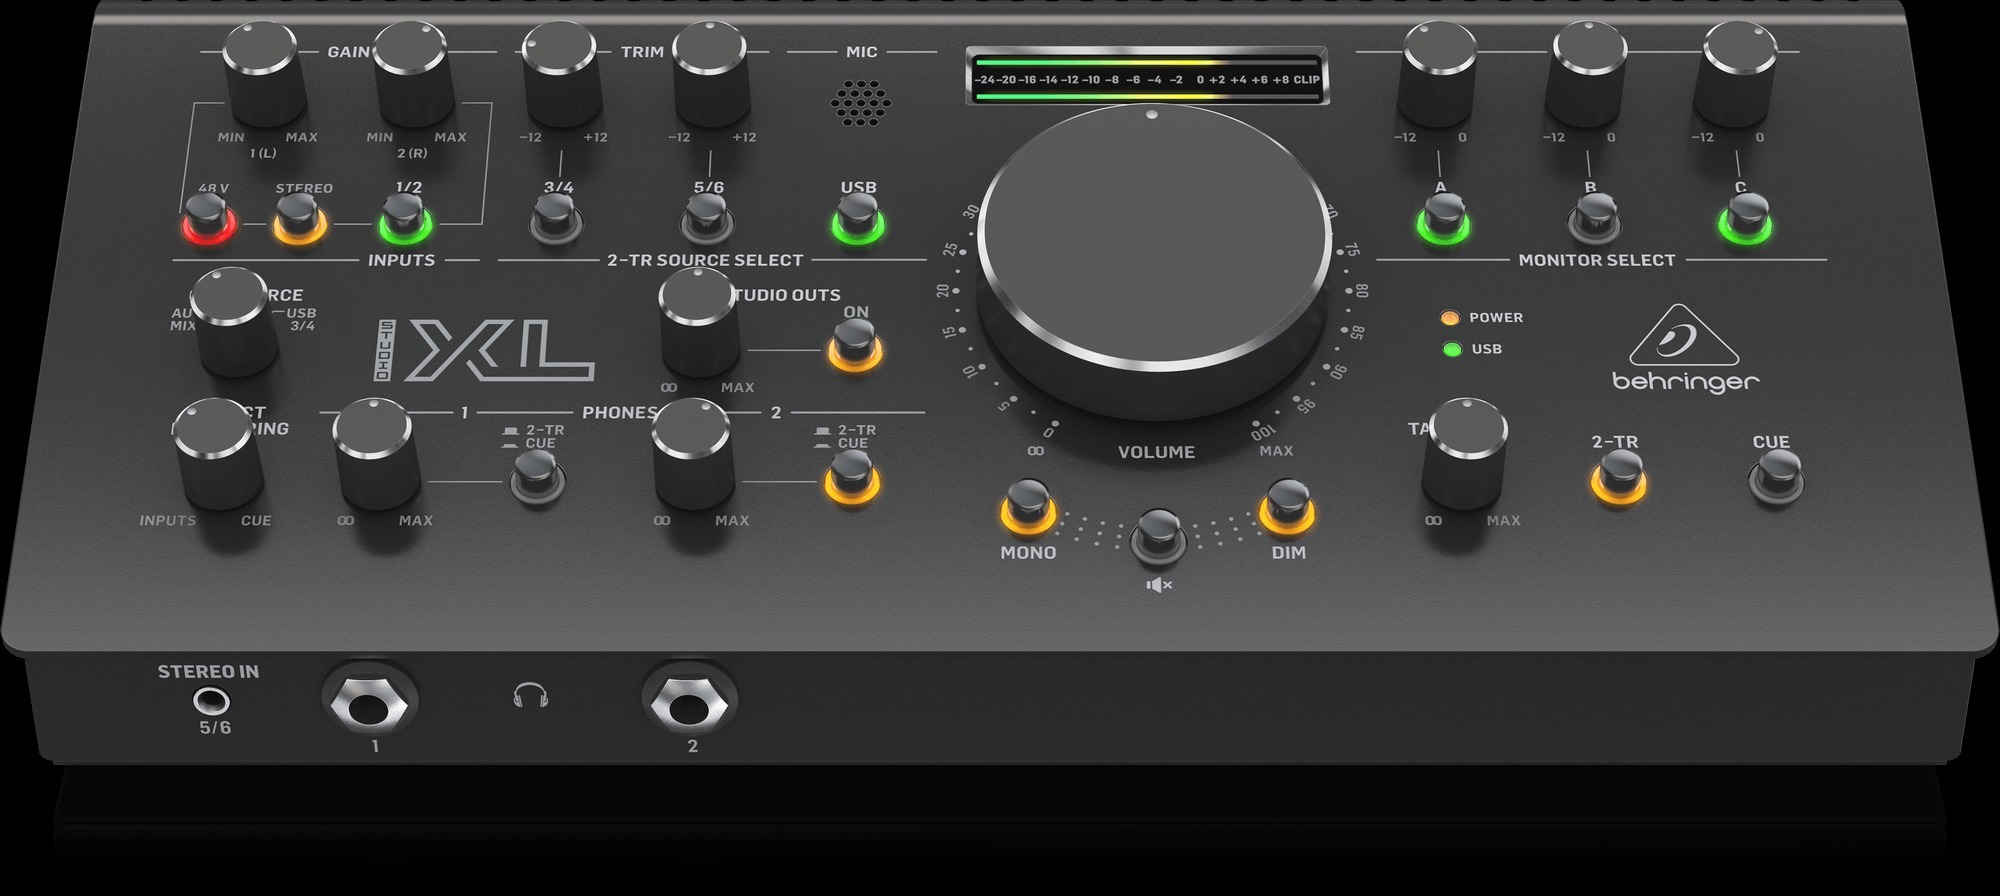Click the LED level meter display

tap(1147, 77)
